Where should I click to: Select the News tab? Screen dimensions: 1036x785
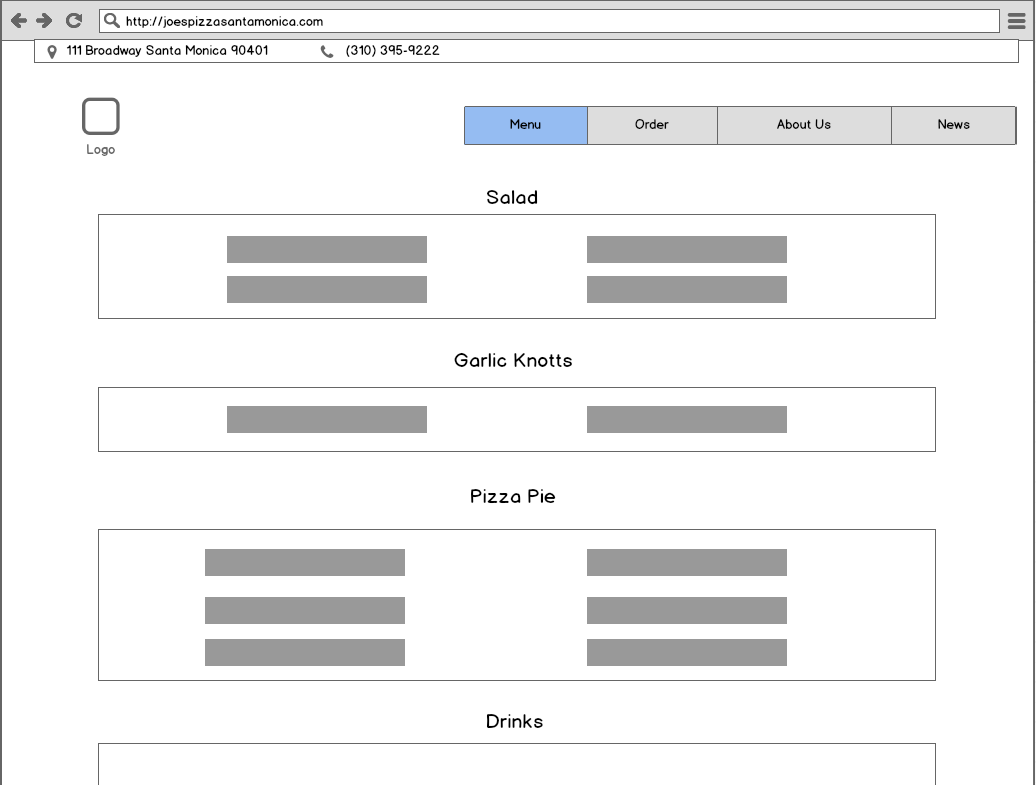click(953, 125)
